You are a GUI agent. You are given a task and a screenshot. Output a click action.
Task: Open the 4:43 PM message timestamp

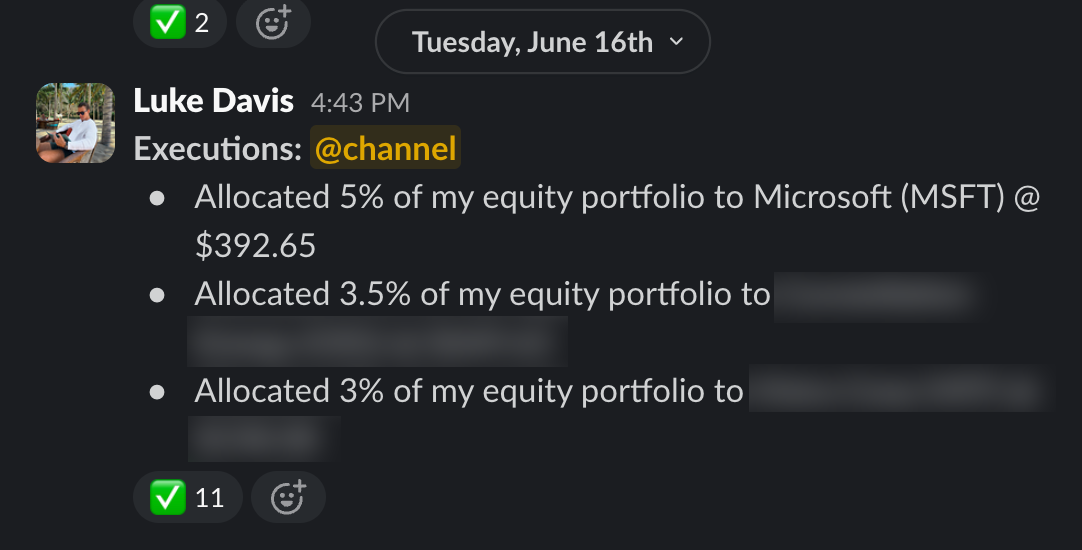point(360,104)
